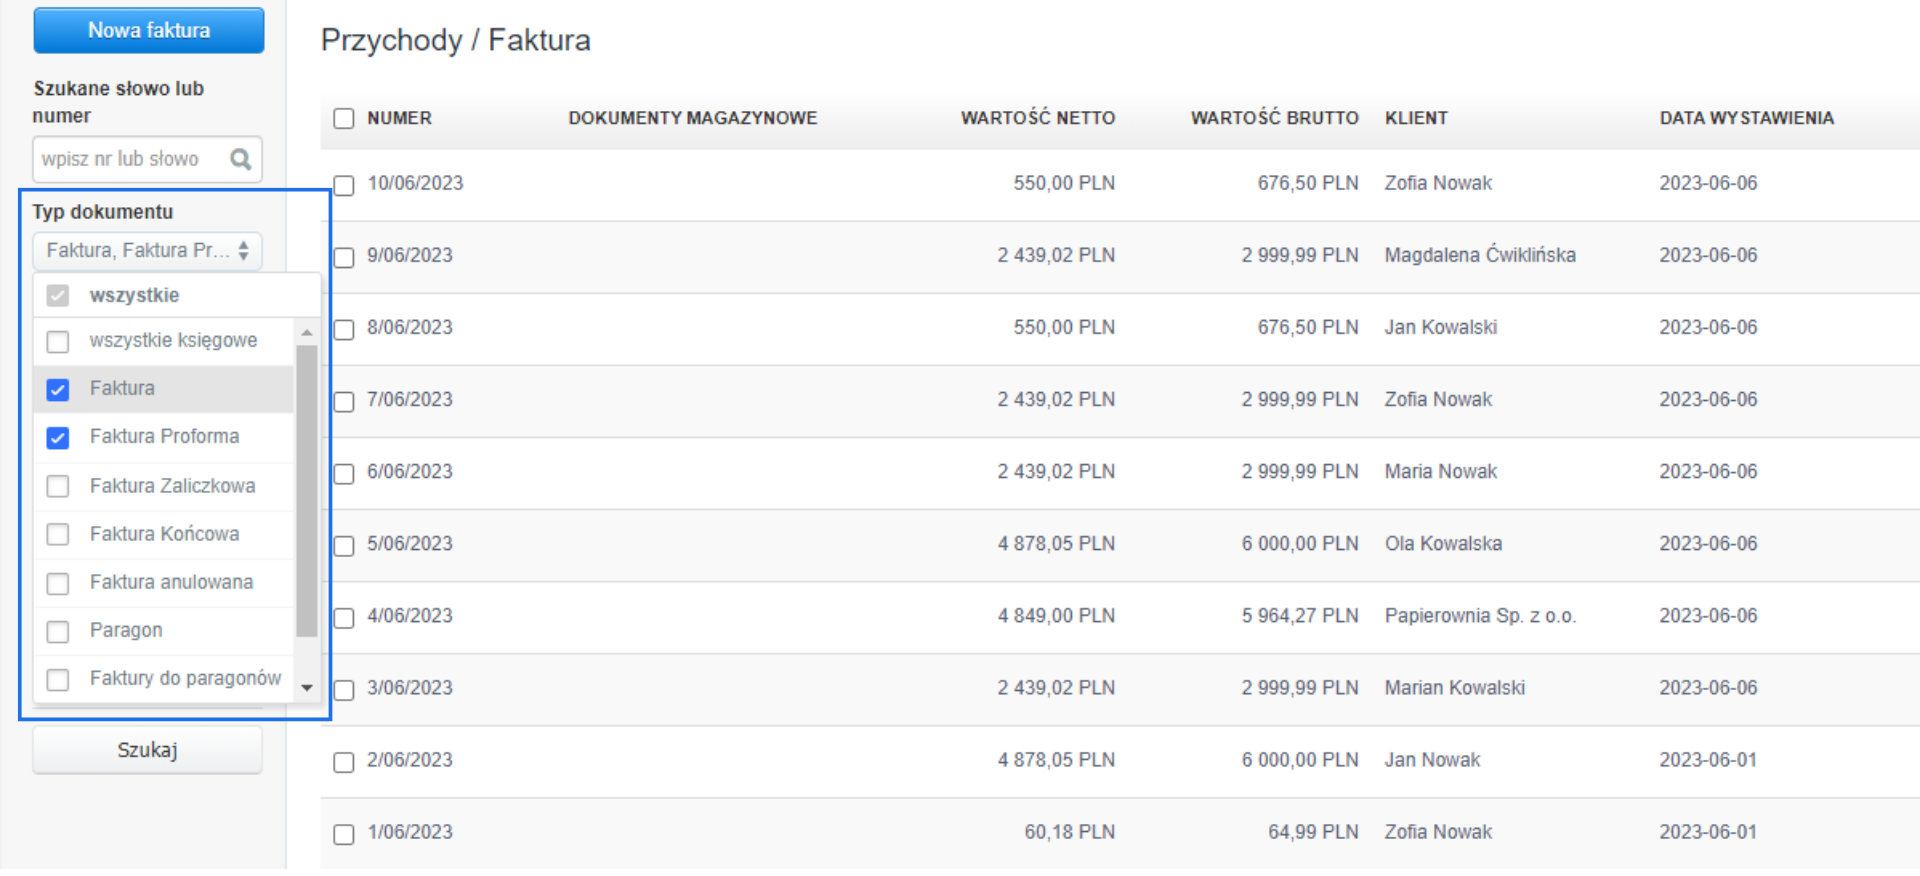Click the Szukaj button
The image size is (1920, 876).
147,750
